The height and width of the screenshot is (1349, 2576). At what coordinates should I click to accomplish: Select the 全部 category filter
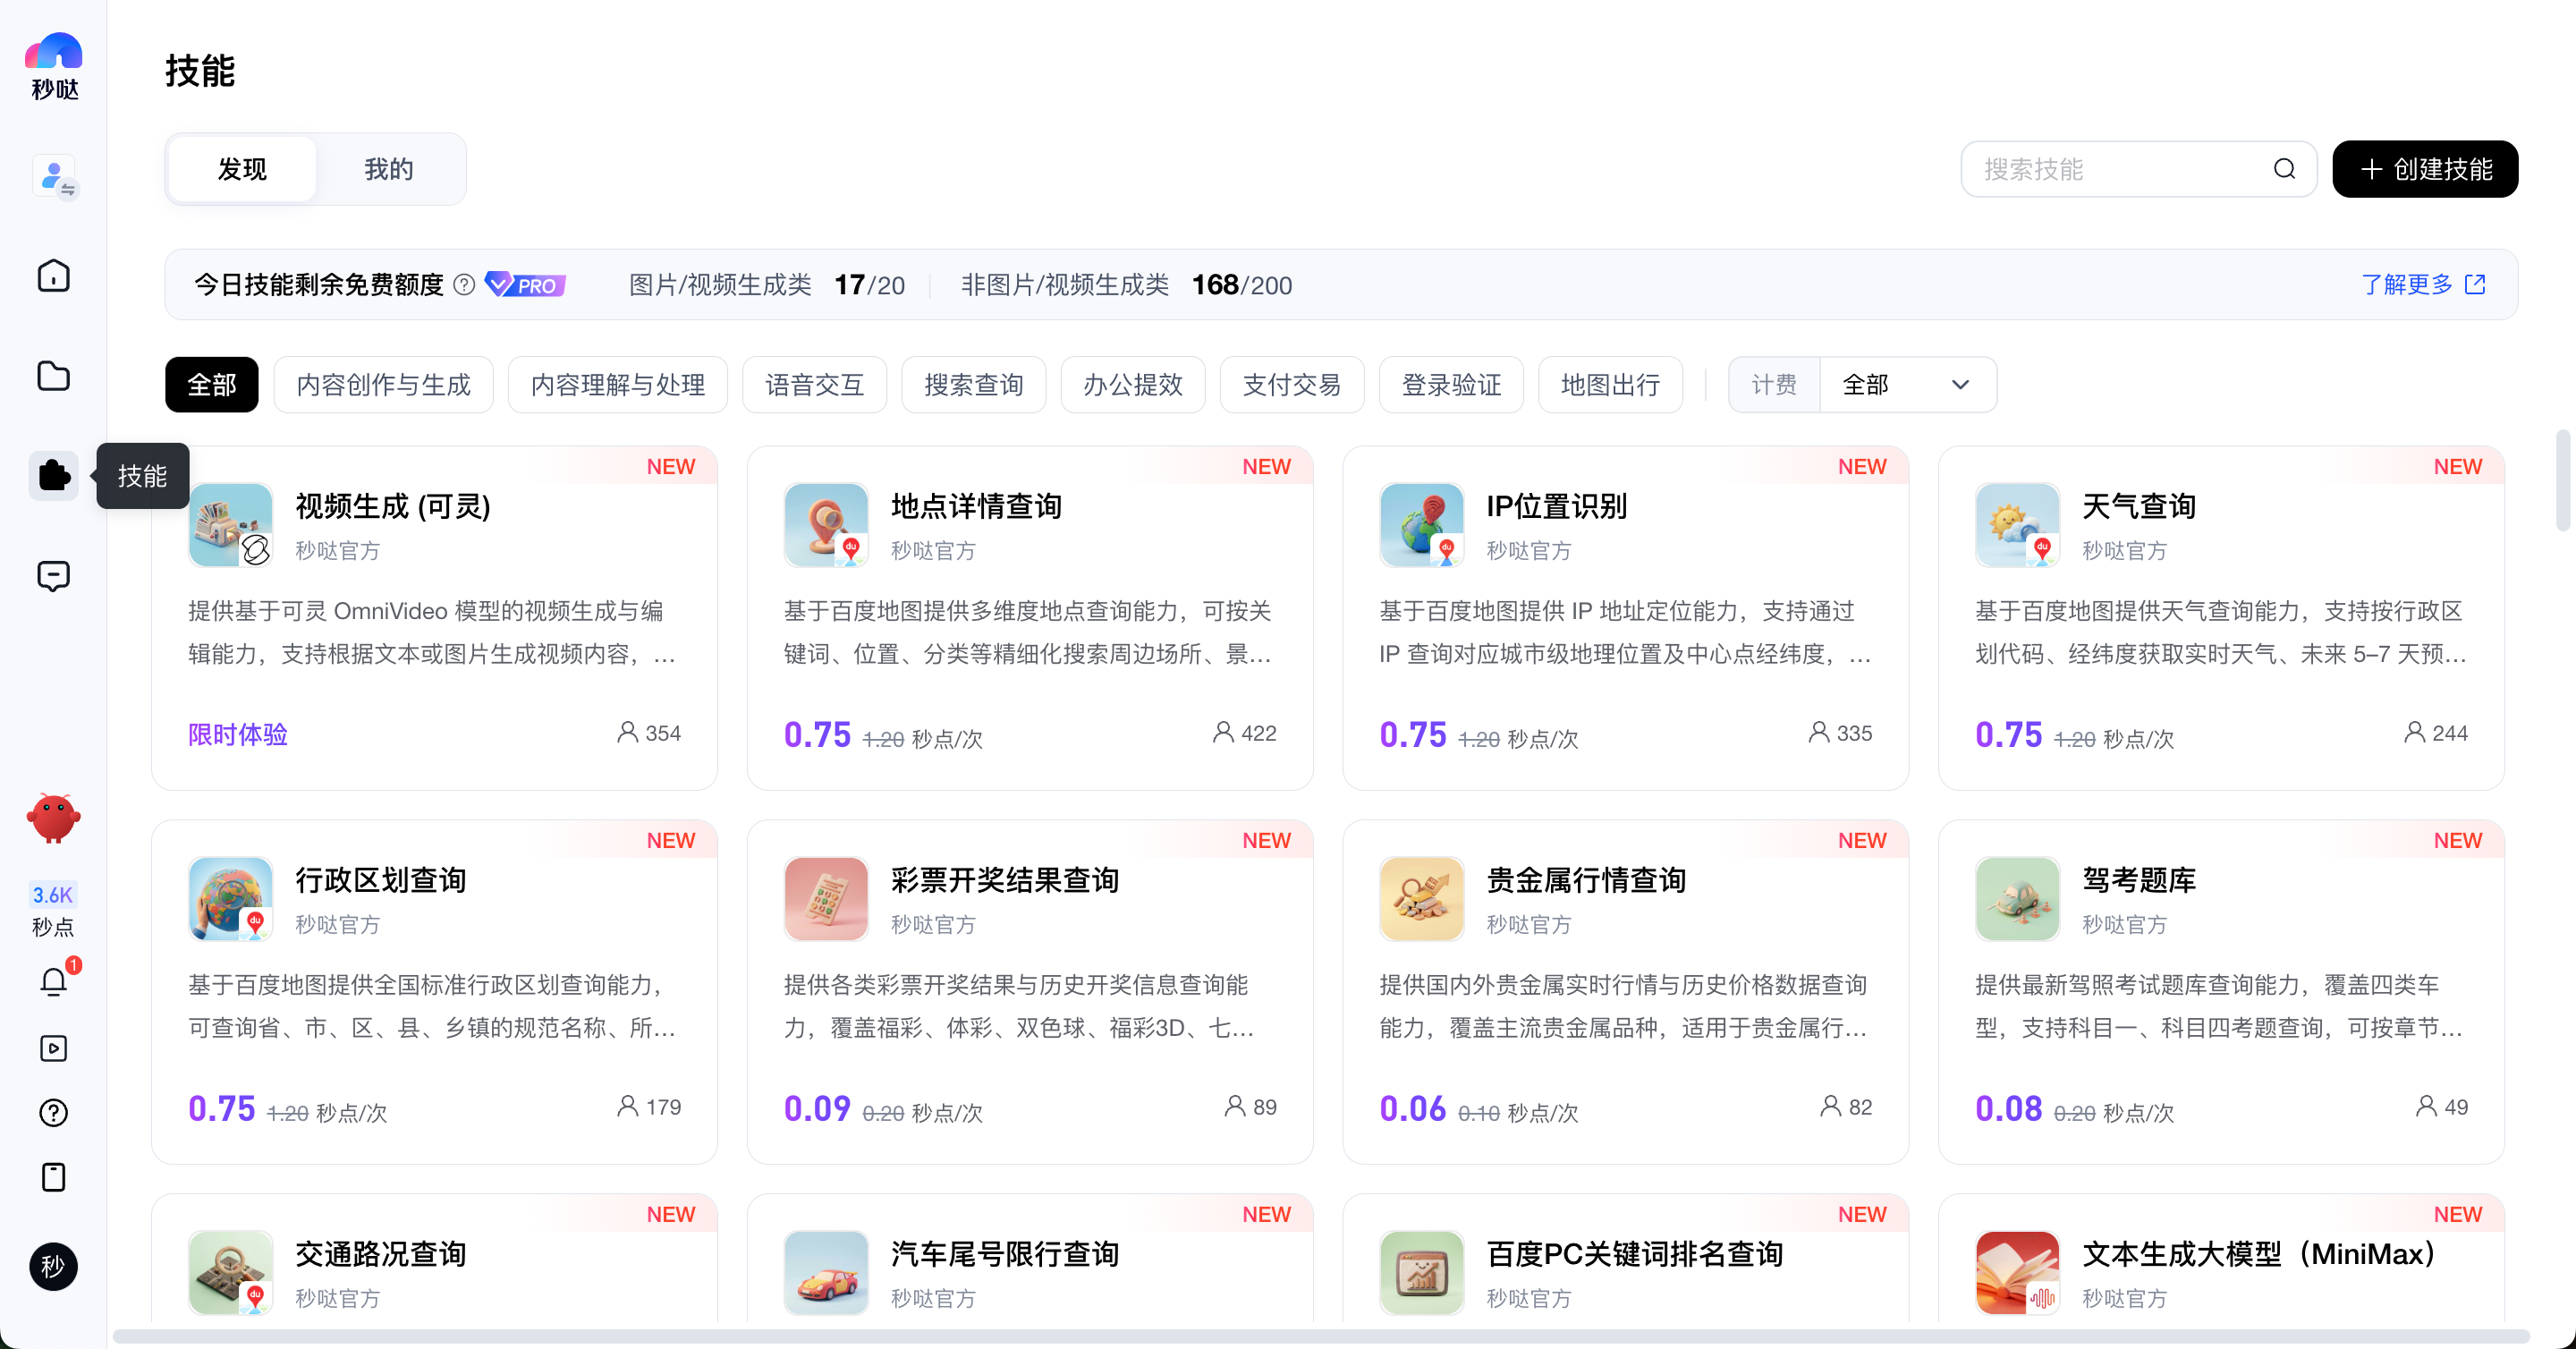(x=212, y=385)
